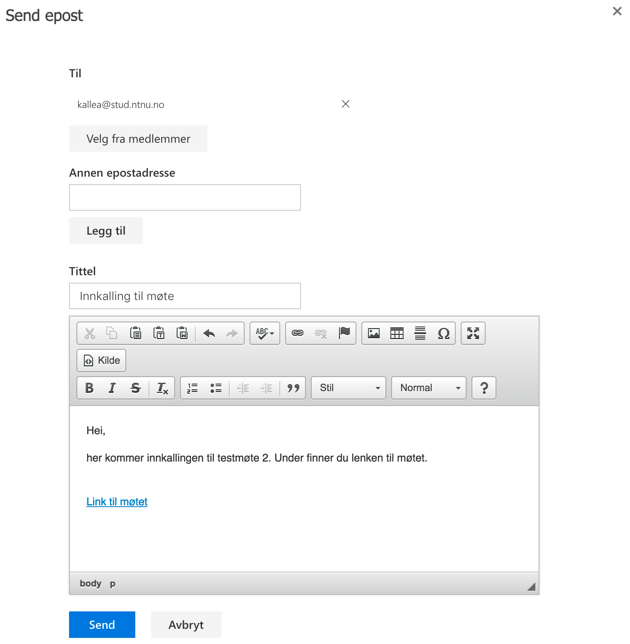The height and width of the screenshot is (644, 630).
Task: Click the Send button
Action: pos(102,625)
